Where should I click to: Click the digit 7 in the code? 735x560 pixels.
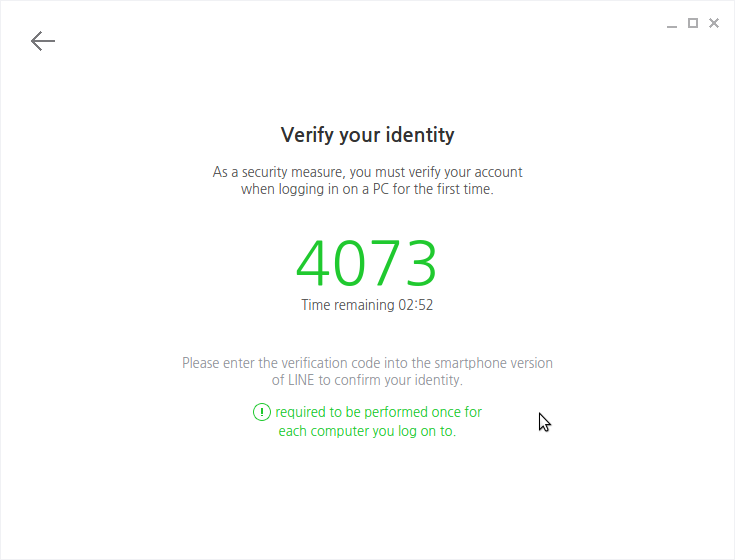coord(385,263)
